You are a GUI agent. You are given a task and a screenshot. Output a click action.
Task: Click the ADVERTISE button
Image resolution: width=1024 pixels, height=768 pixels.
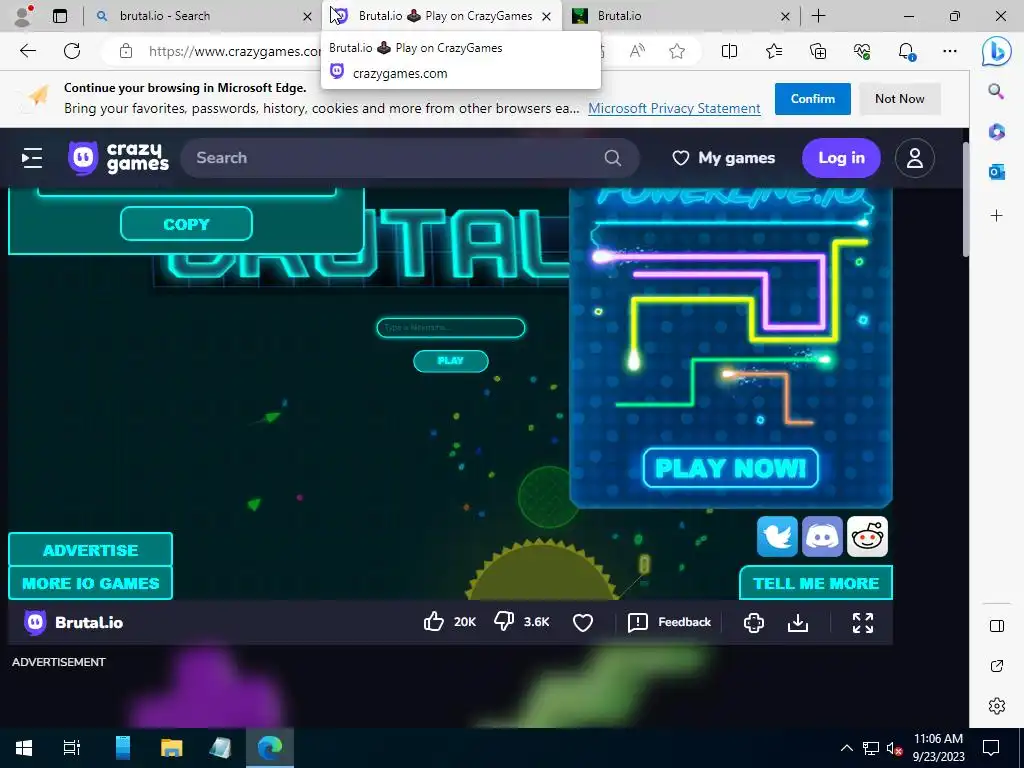[91, 550]
